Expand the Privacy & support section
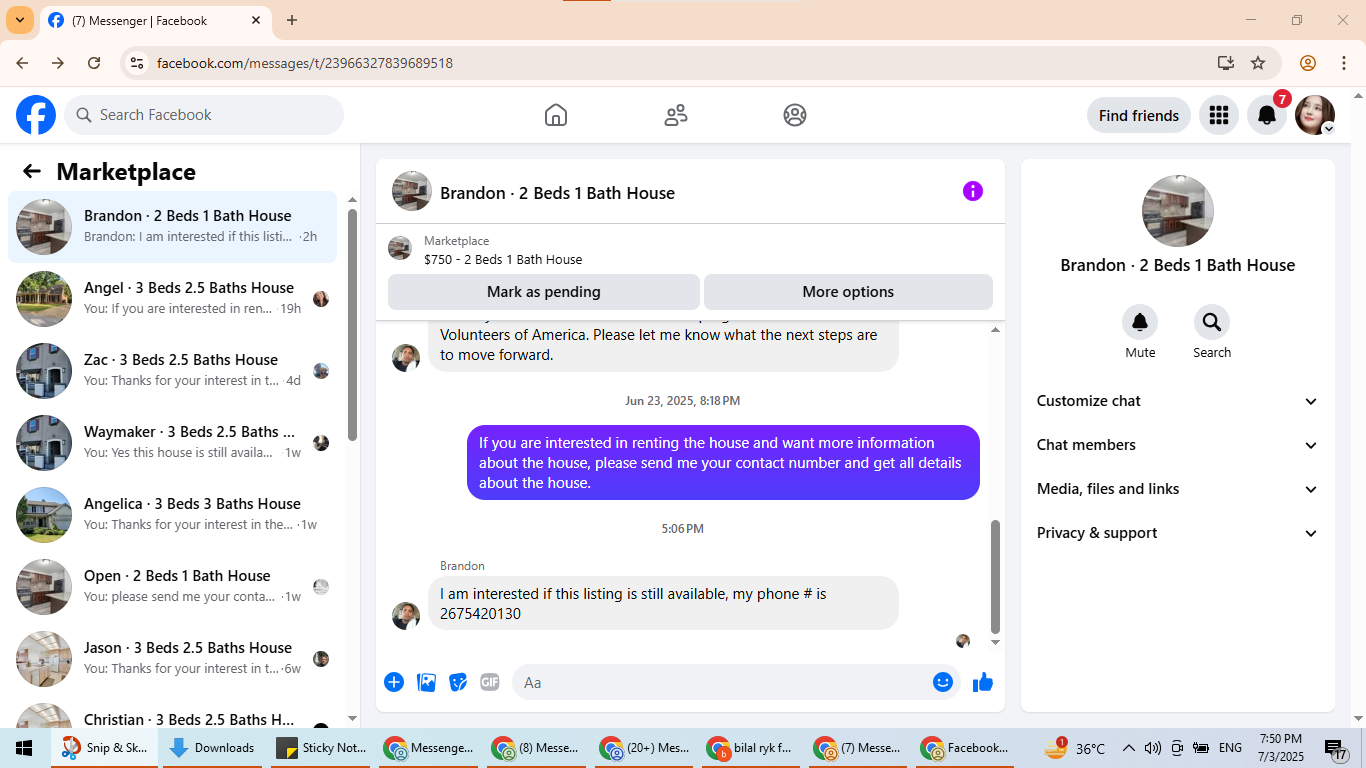 click(1178, 533)
